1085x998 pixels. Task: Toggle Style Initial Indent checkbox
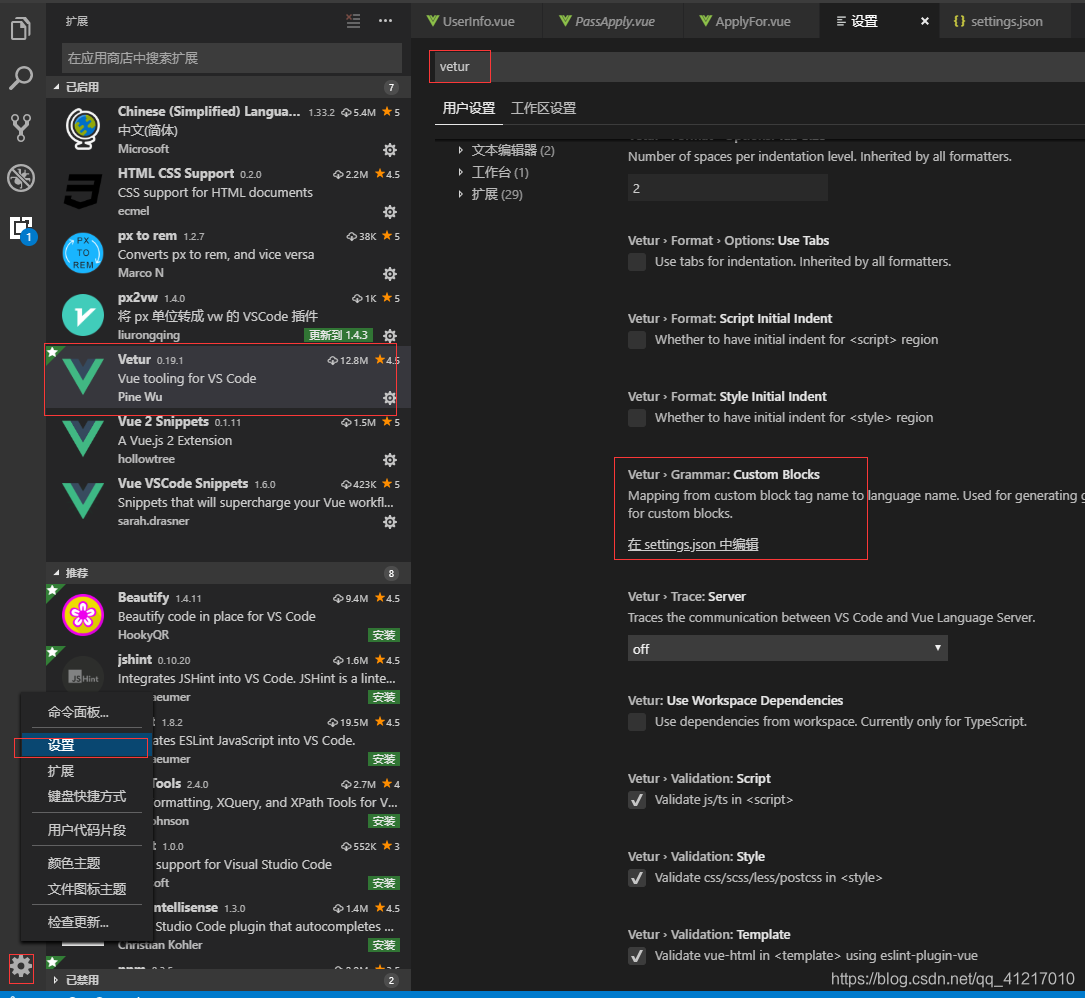pyautogui.click(x=637, y=418)
